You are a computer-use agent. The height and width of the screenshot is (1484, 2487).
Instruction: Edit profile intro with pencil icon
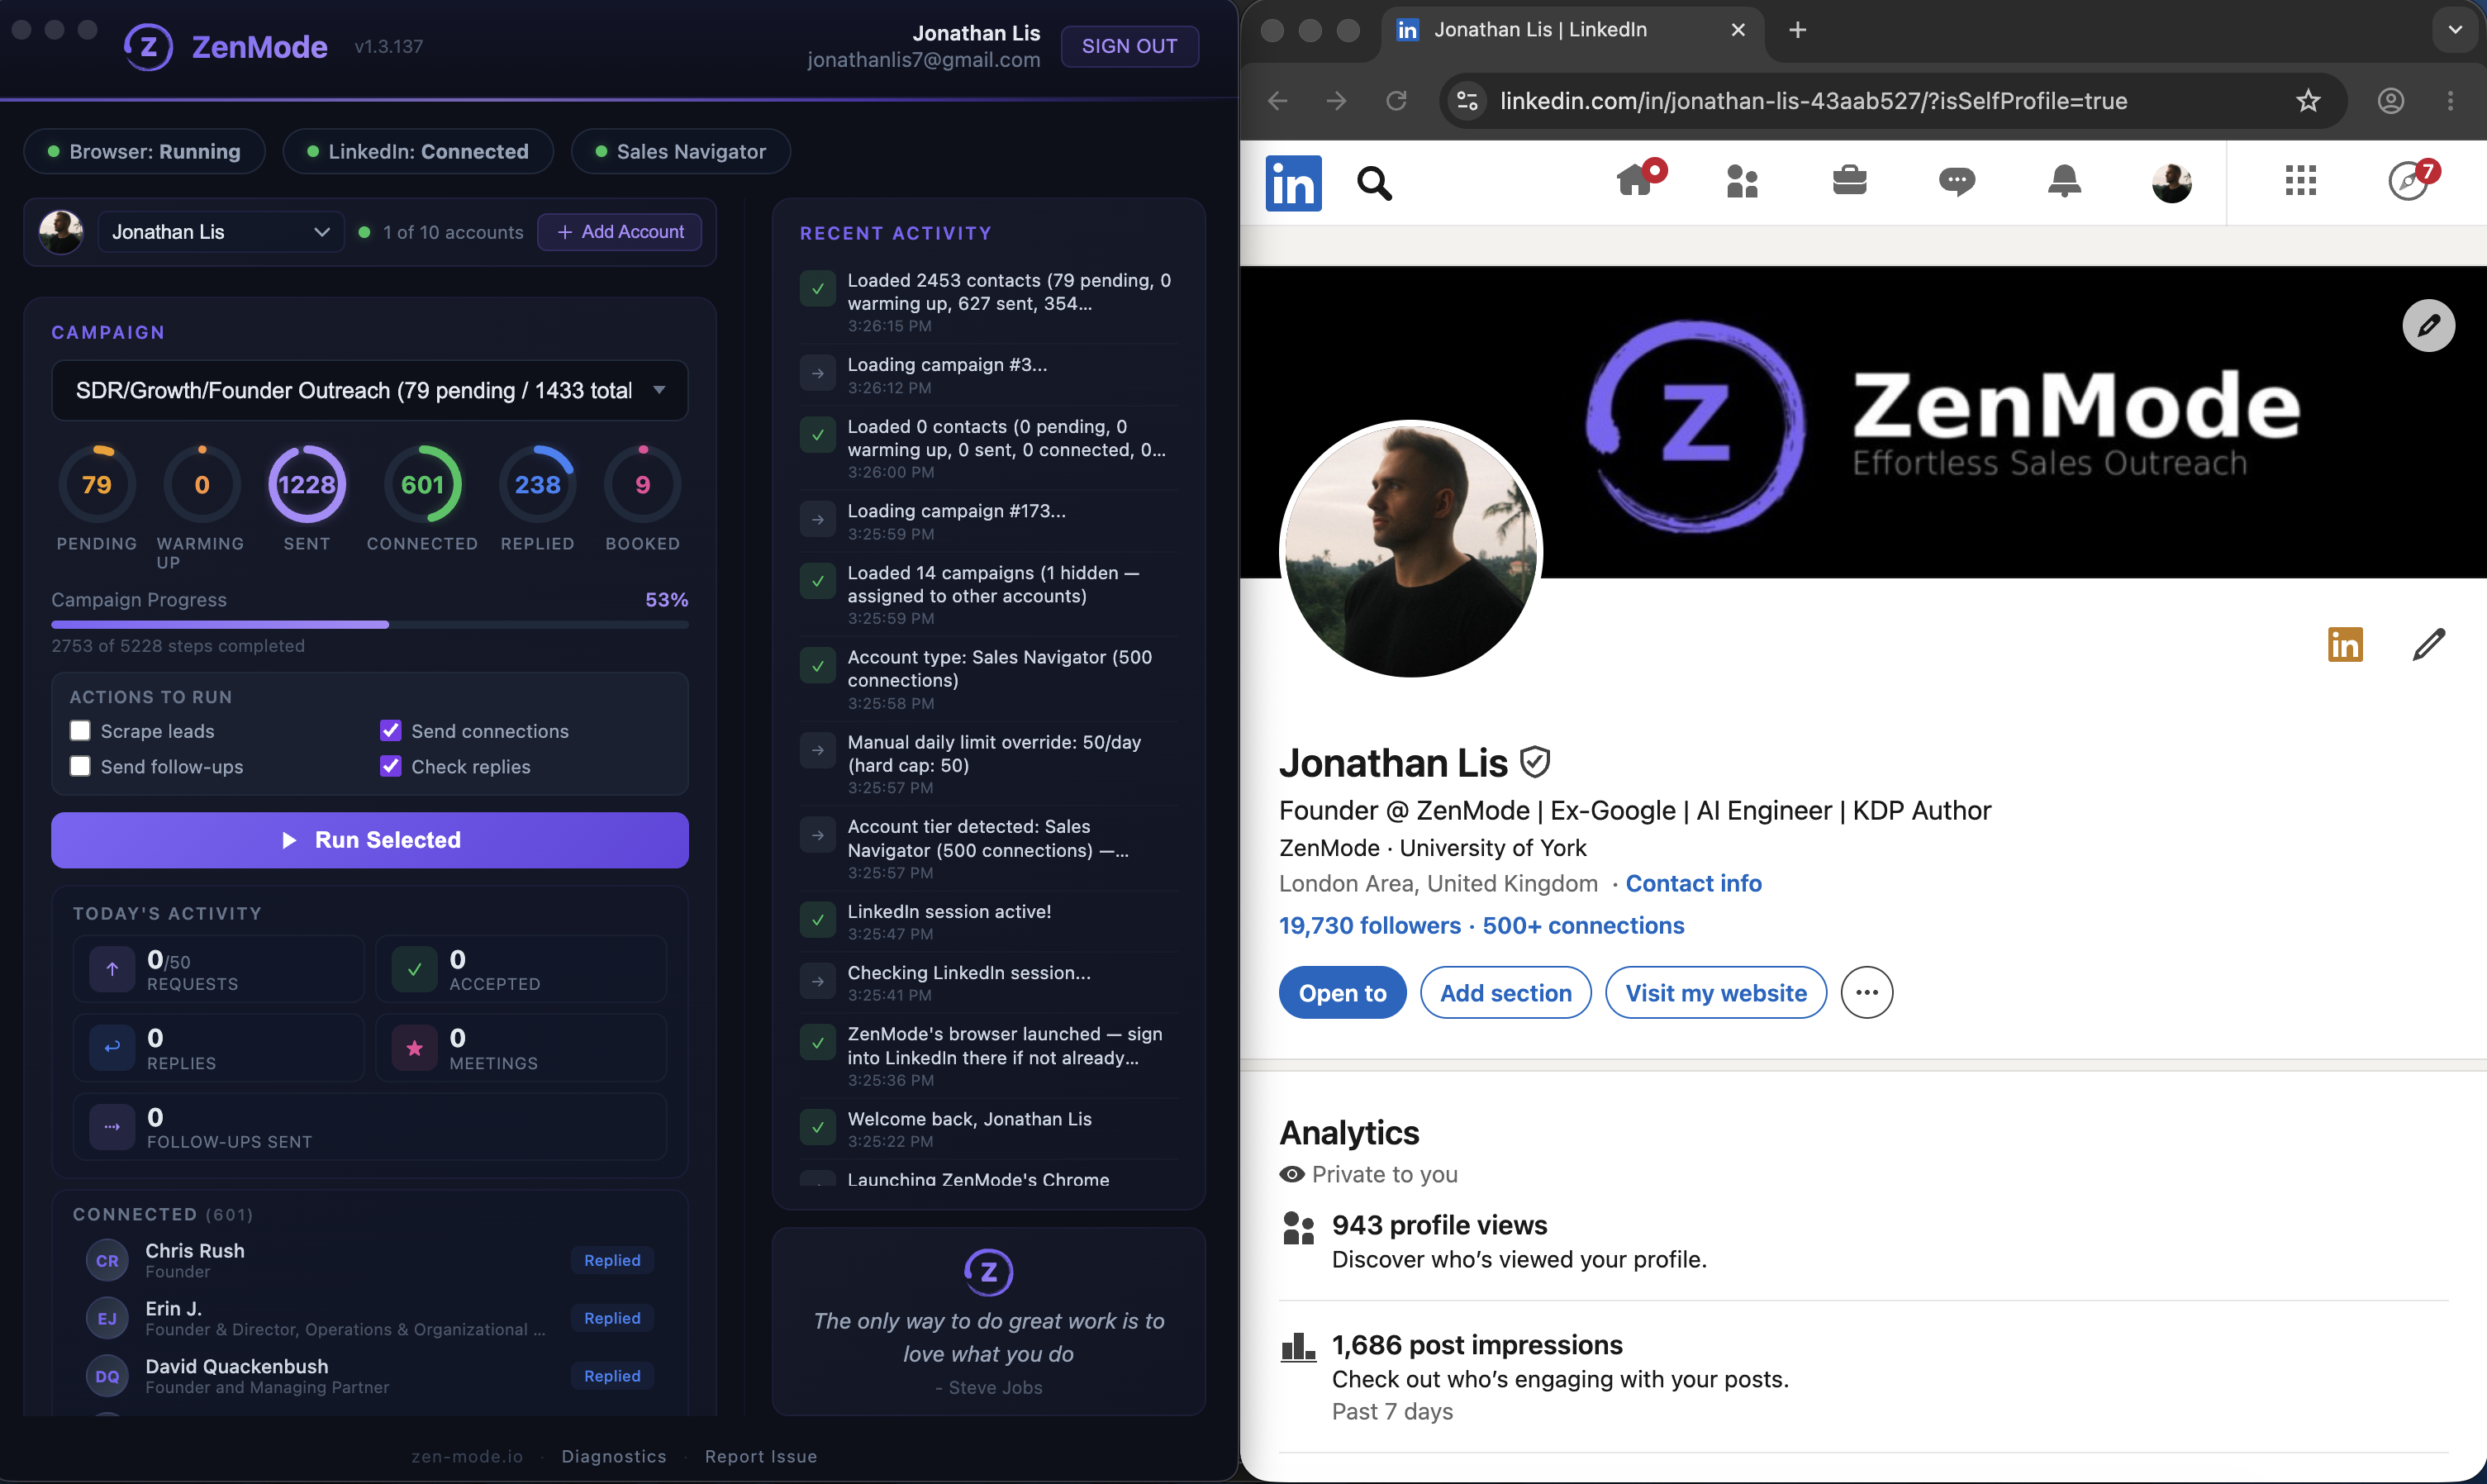(2428, 645)
